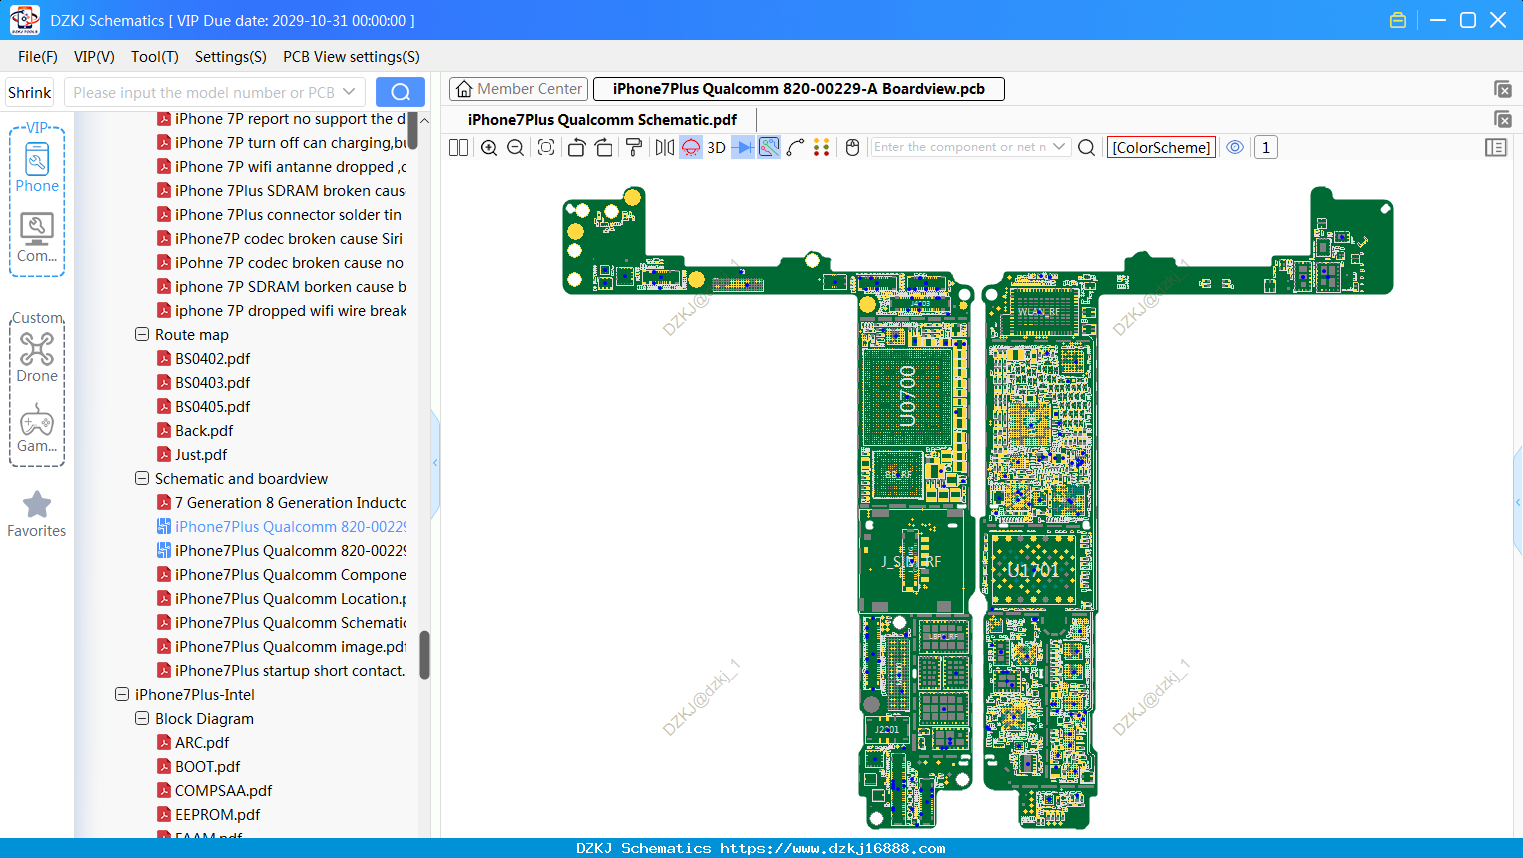Viewport: 1523px width, 858px height.
Task: Select the Phone category icon
Action: (x=37, y=168)
